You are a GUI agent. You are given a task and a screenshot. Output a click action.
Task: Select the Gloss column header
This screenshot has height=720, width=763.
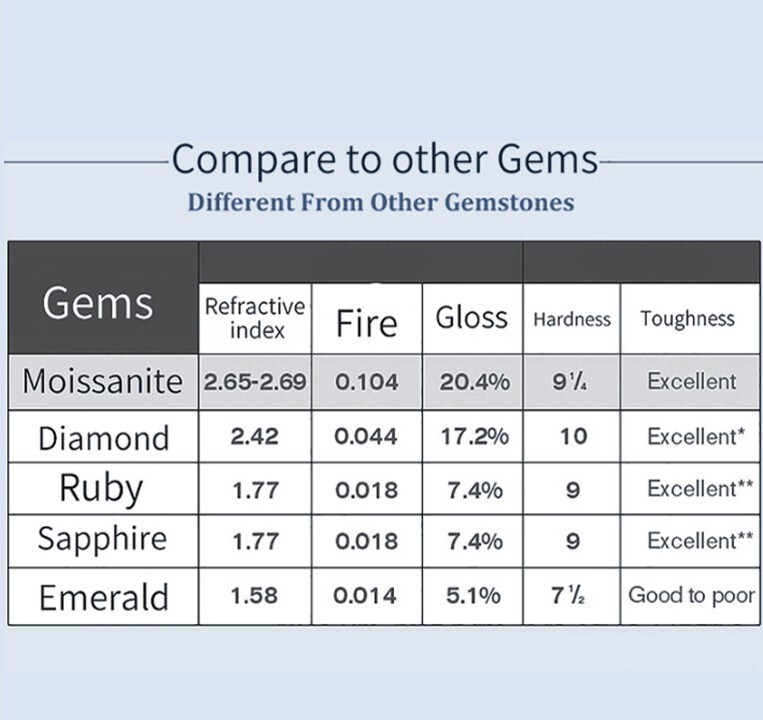[472, 319]
